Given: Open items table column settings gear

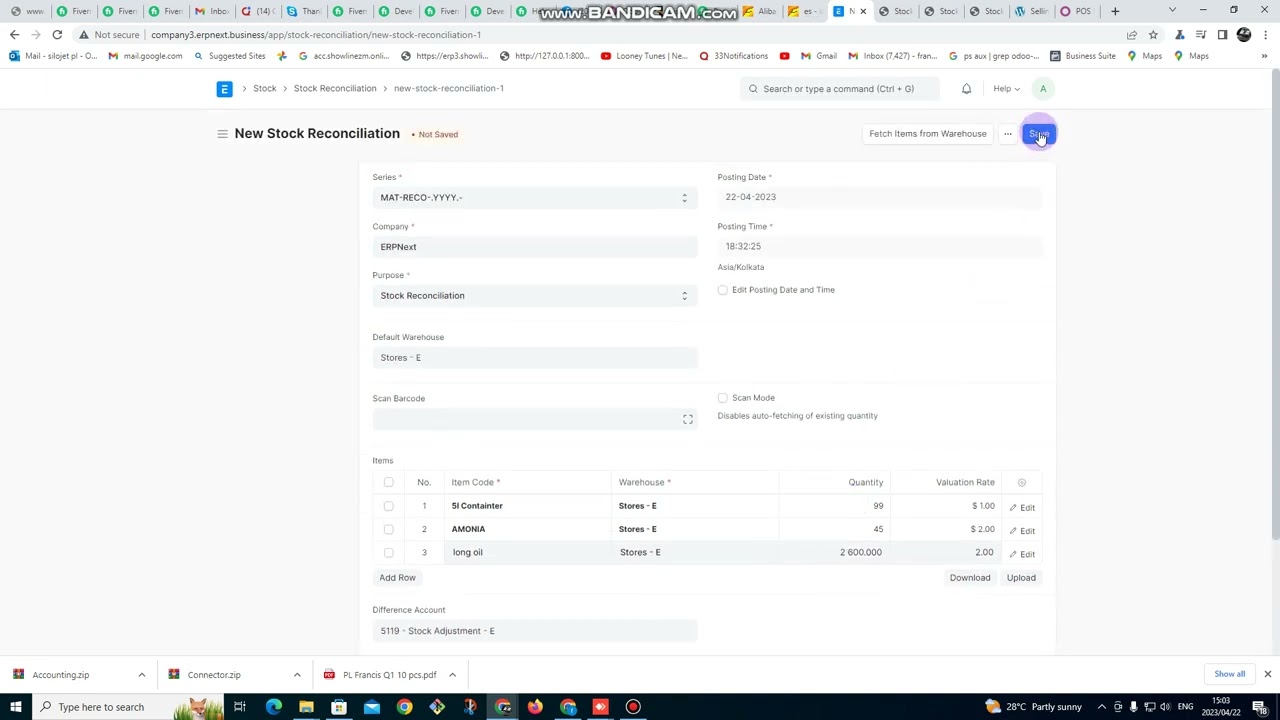Looking at the screenshot, I should coord(1022,483).
